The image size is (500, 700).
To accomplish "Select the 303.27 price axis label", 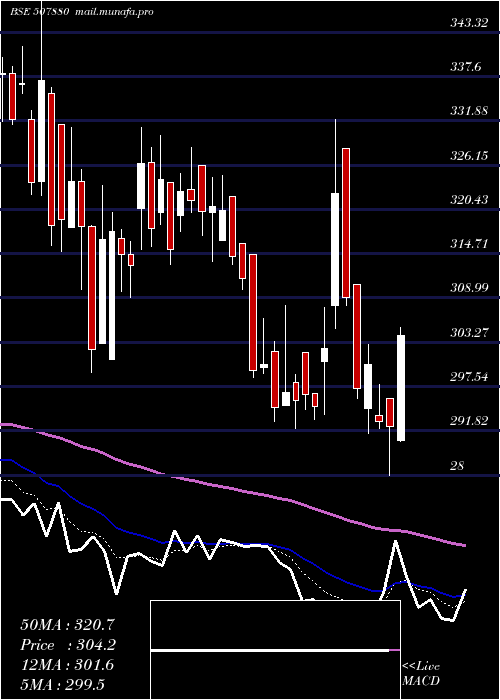I will 469,332.
